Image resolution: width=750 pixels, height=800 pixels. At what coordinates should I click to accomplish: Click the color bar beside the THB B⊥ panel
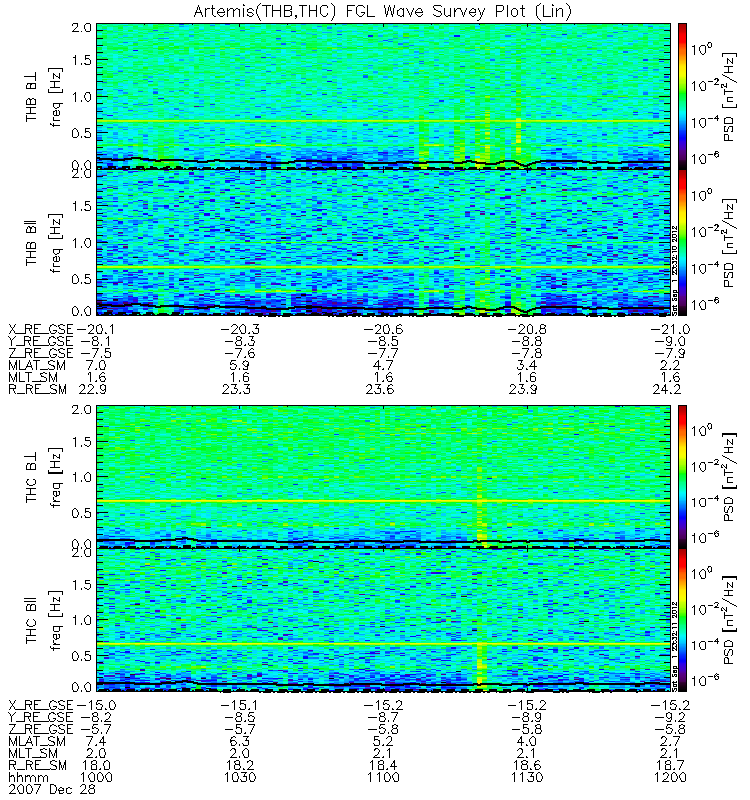pyautogui.click(x=682, y=95)
